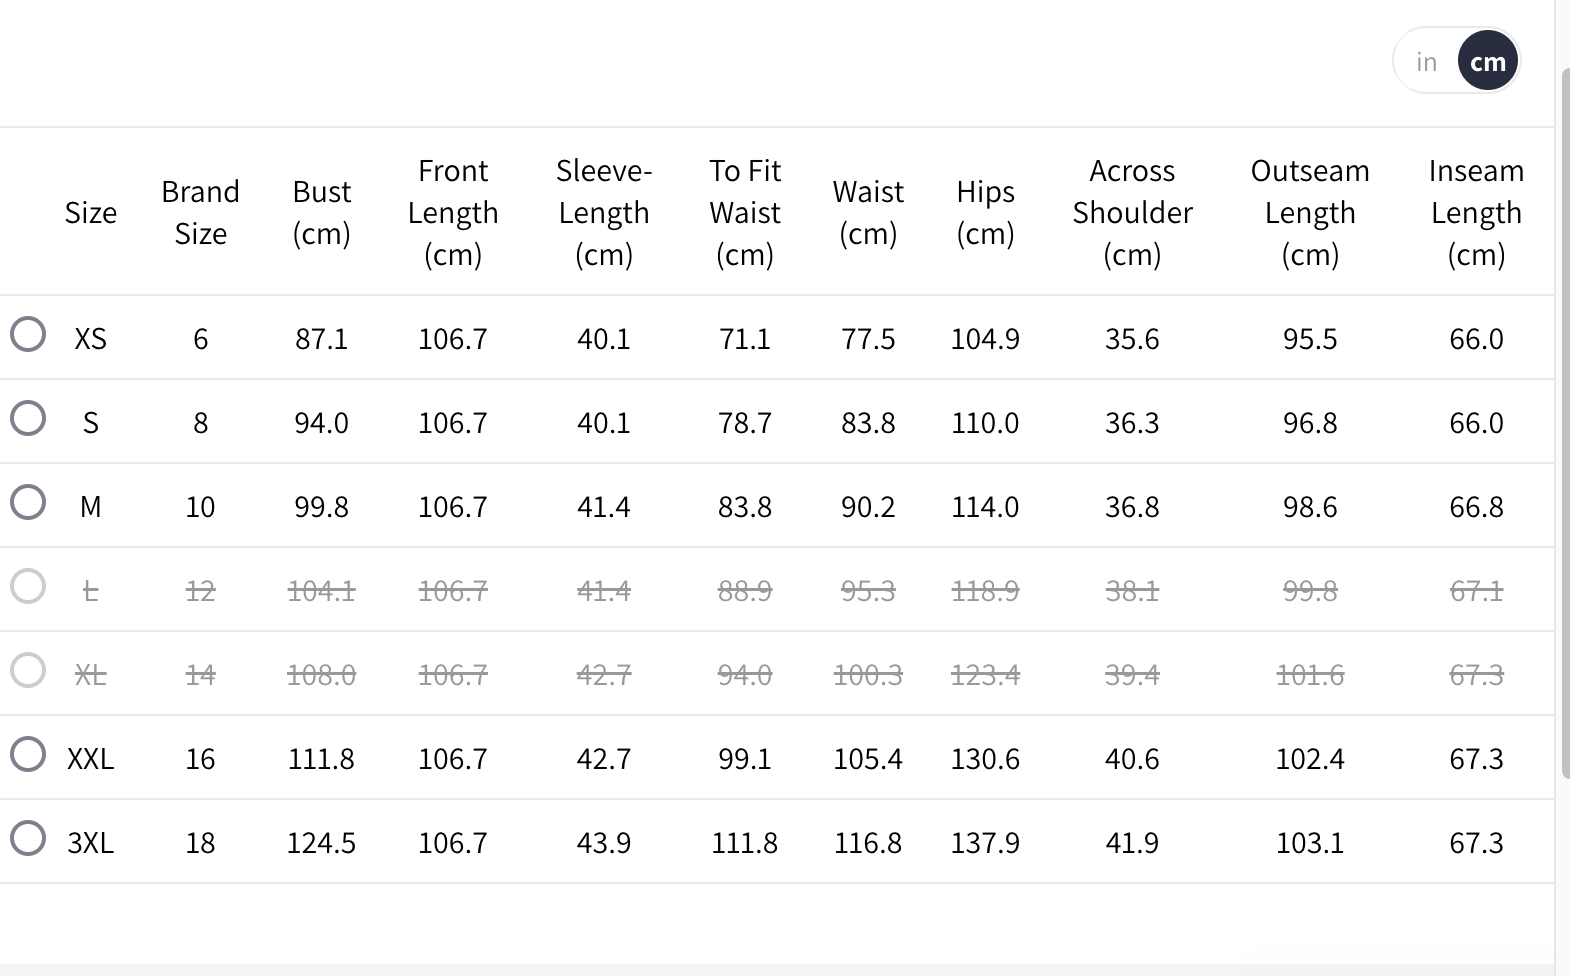Click the vertical scrollbar on the right

(1563, 420)
